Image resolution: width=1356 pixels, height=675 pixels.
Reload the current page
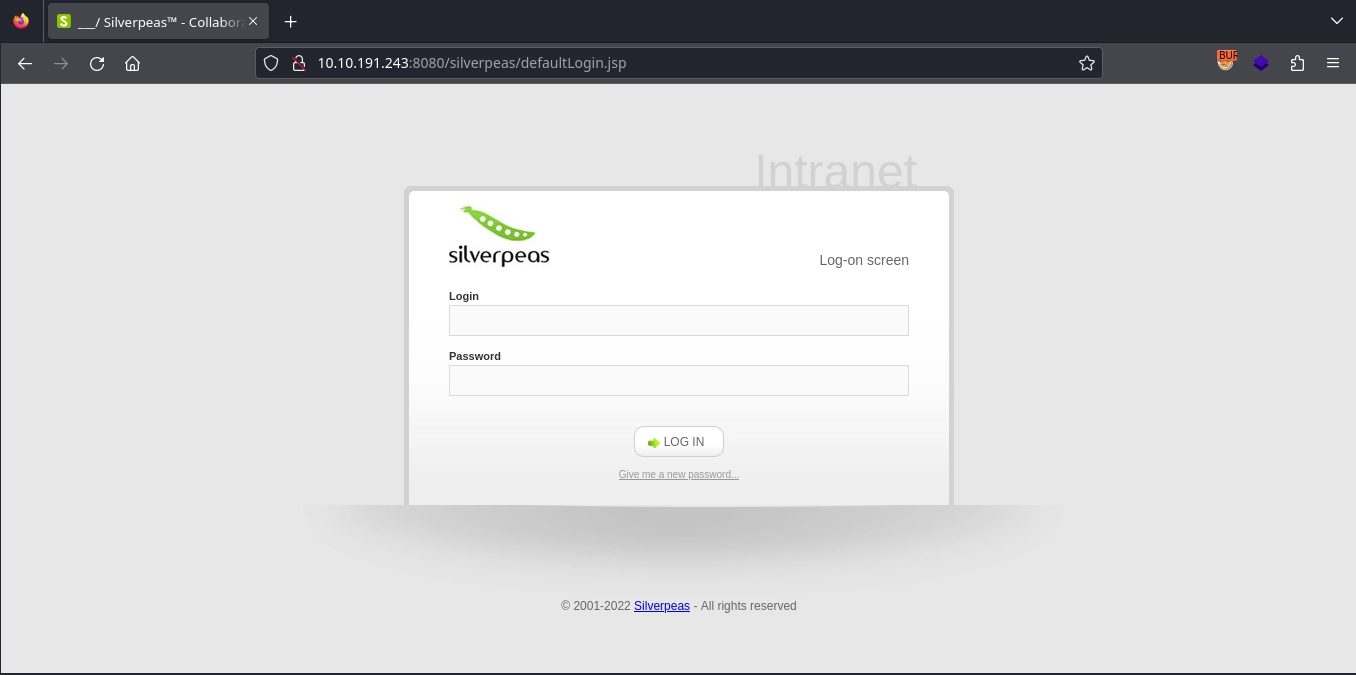coord(97,63)
